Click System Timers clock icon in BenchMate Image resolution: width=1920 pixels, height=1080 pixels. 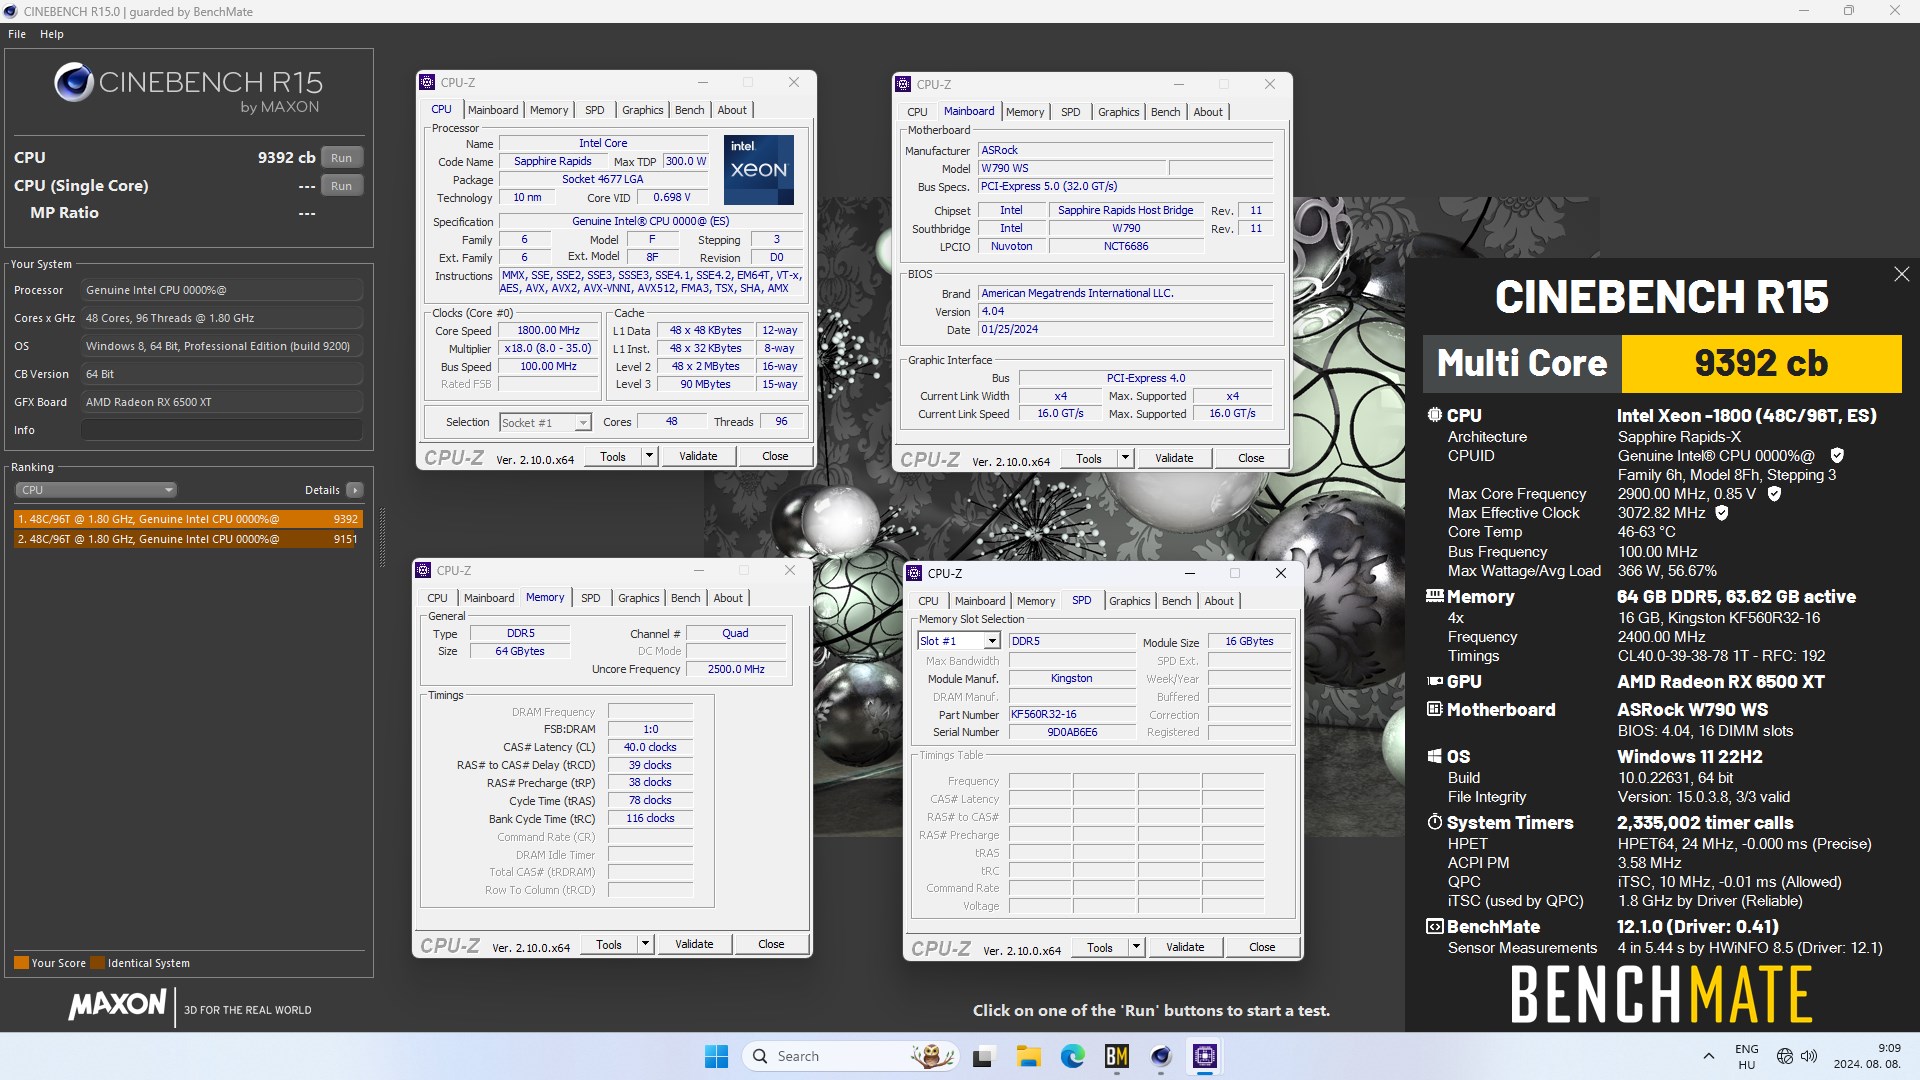[1434, 822]
